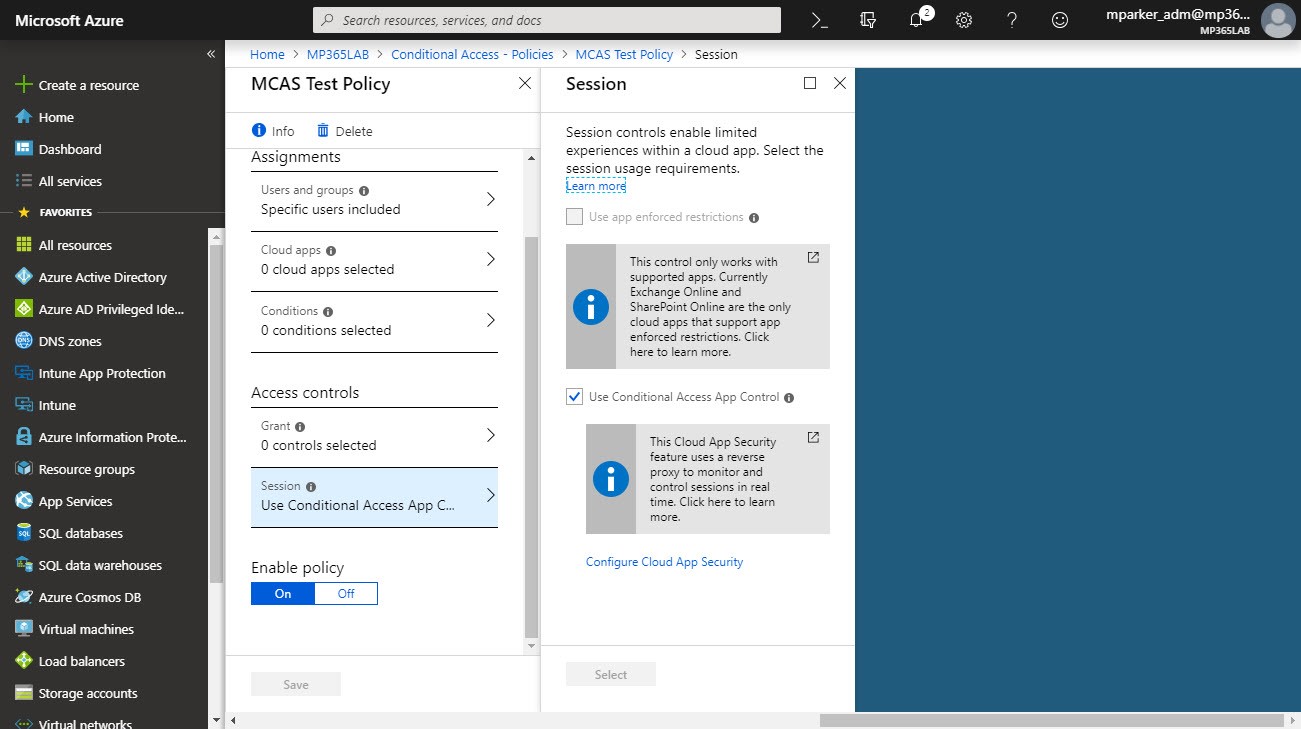Screen dimensions: 1301x729
Task: Click info tooltip next to Users and groups
Action: 364,190
